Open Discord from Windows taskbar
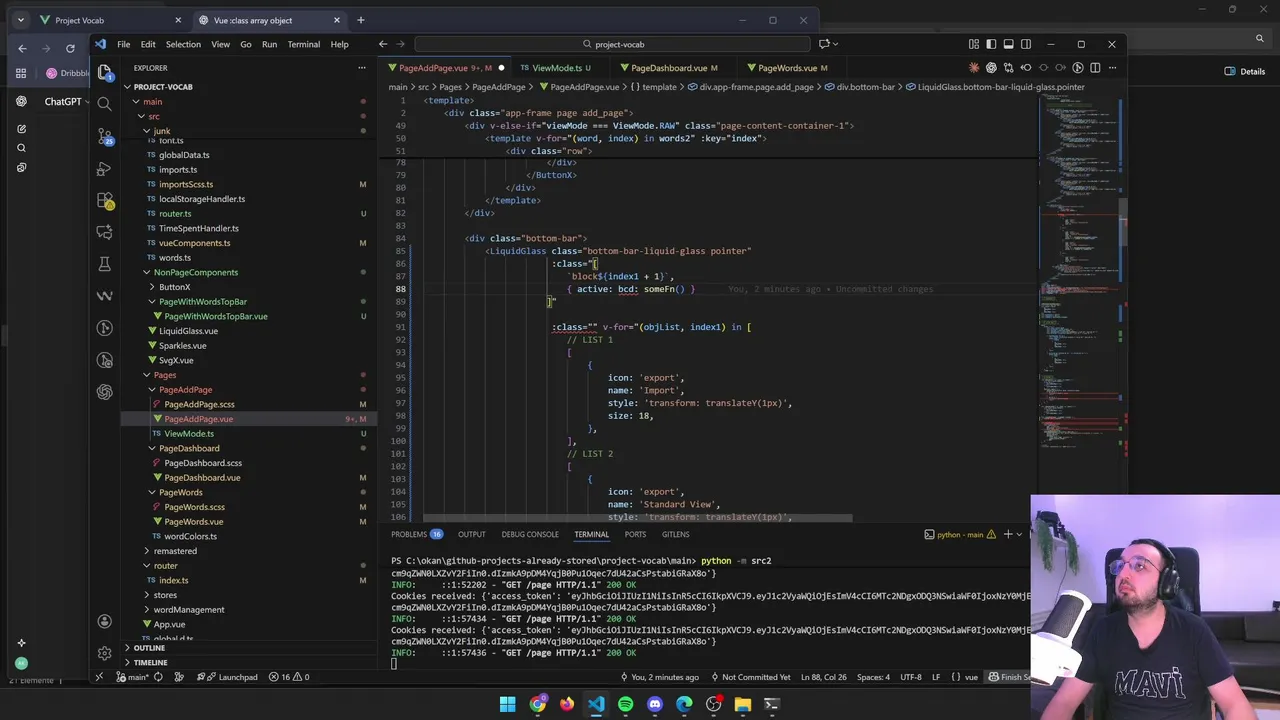The height and width of the screenshot is (720, 1280). [x=655, y=704]
